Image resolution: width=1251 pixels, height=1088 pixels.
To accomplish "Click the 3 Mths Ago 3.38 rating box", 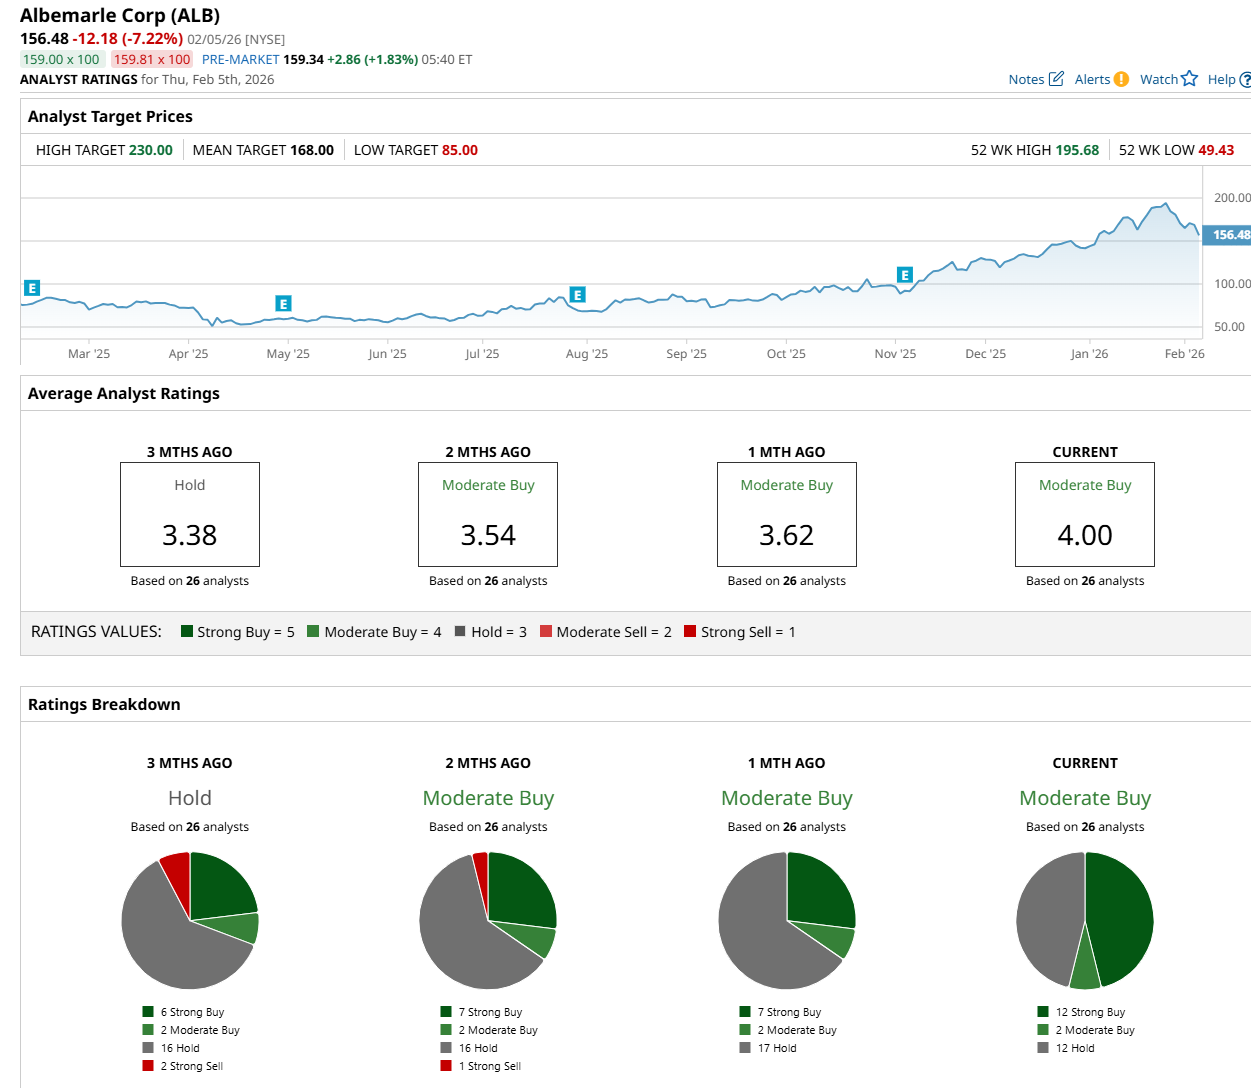I will 190,514.
